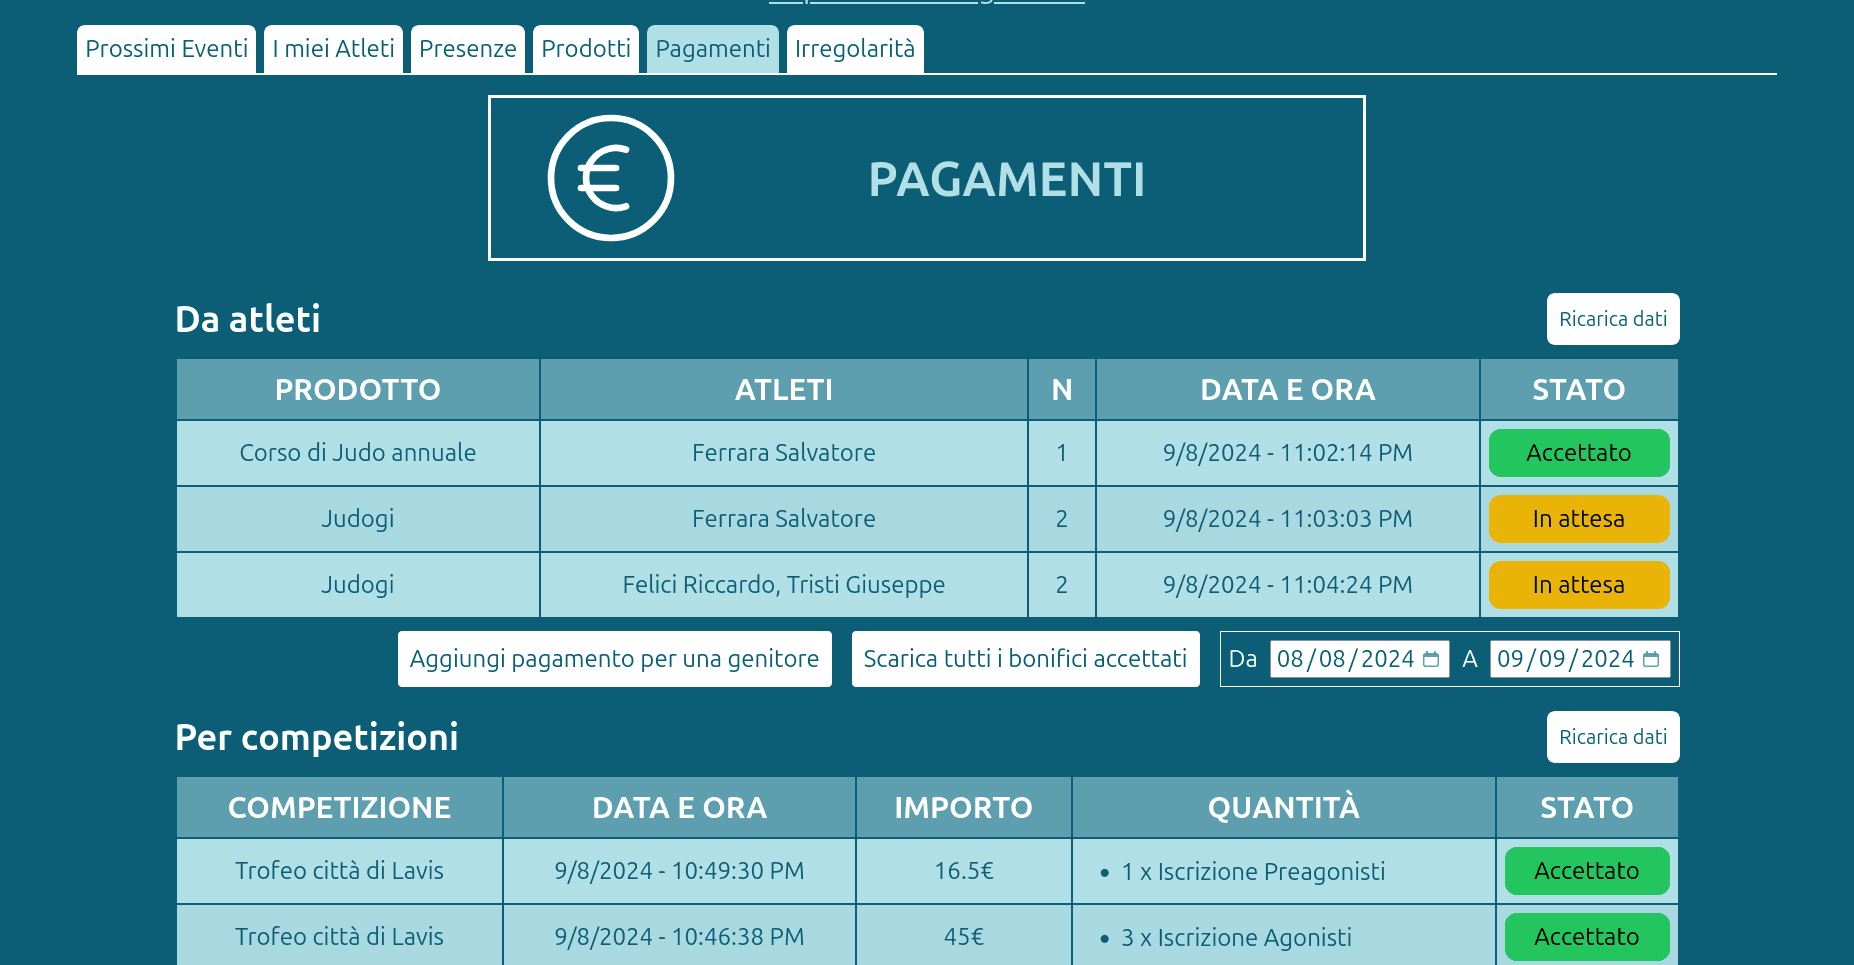Select the Prodotti tab

(x=585, y=49)
